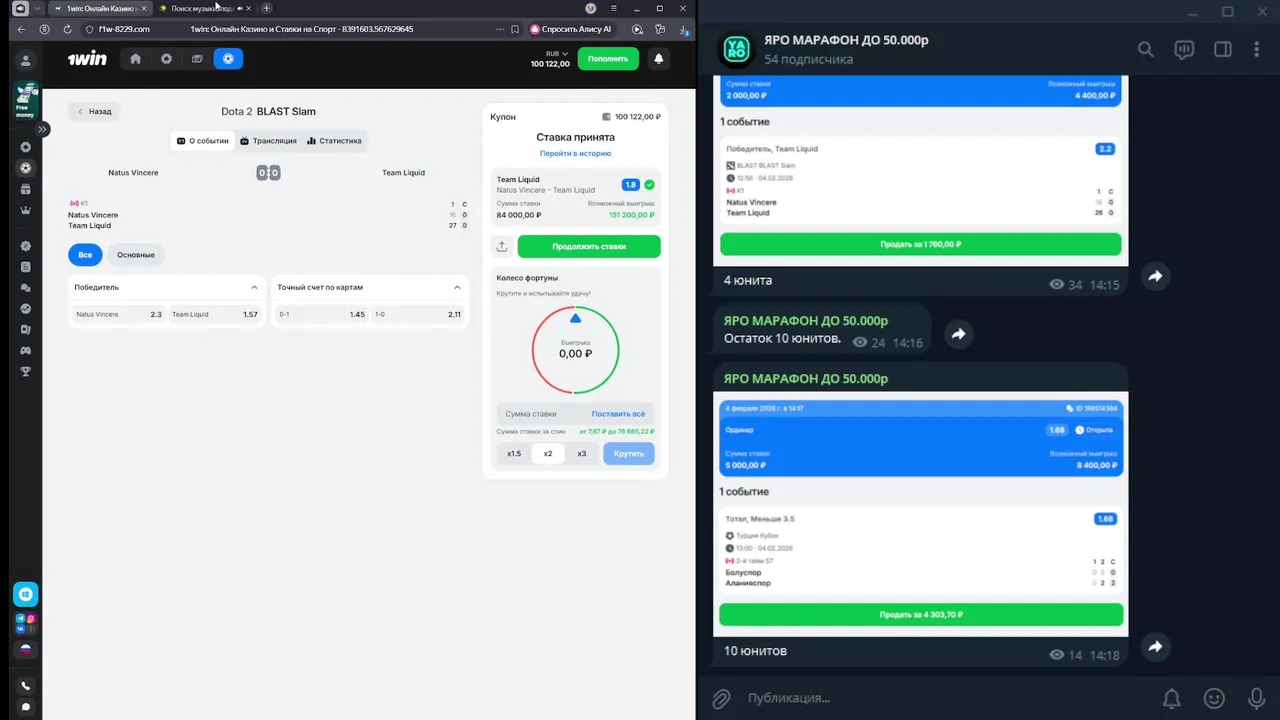Click the microphone voice message icon in Telegram

1256,698
